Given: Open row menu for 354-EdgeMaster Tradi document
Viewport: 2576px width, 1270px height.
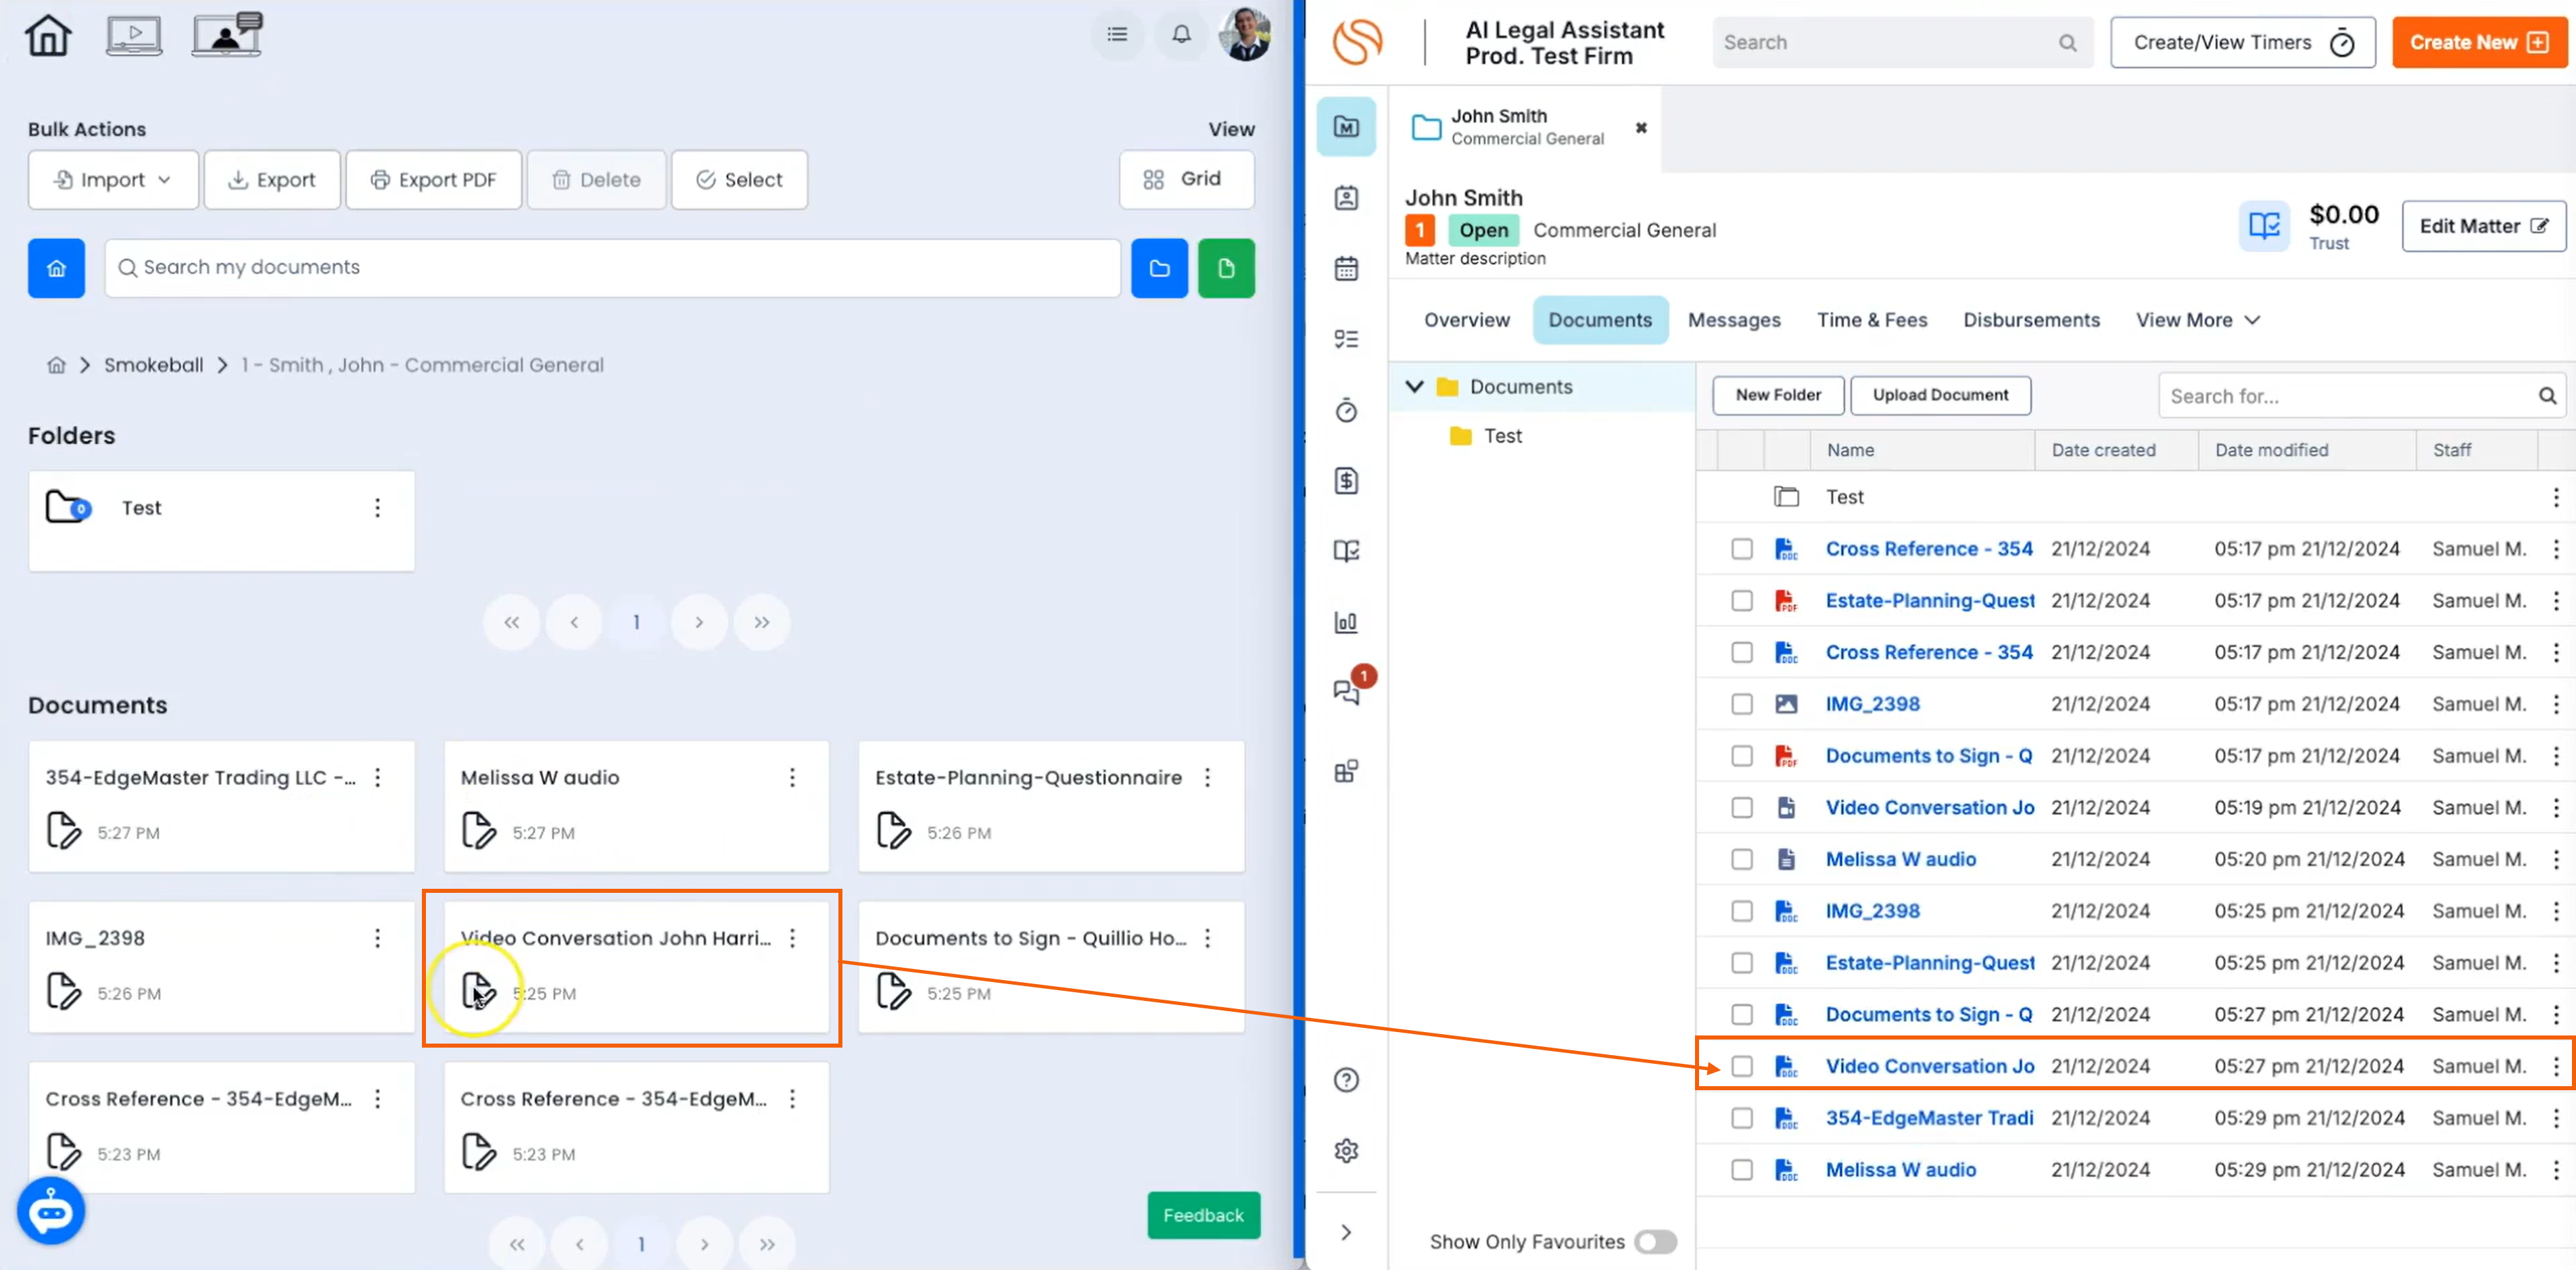Looking at the screenshot, I should [x=2555, y=1118].
